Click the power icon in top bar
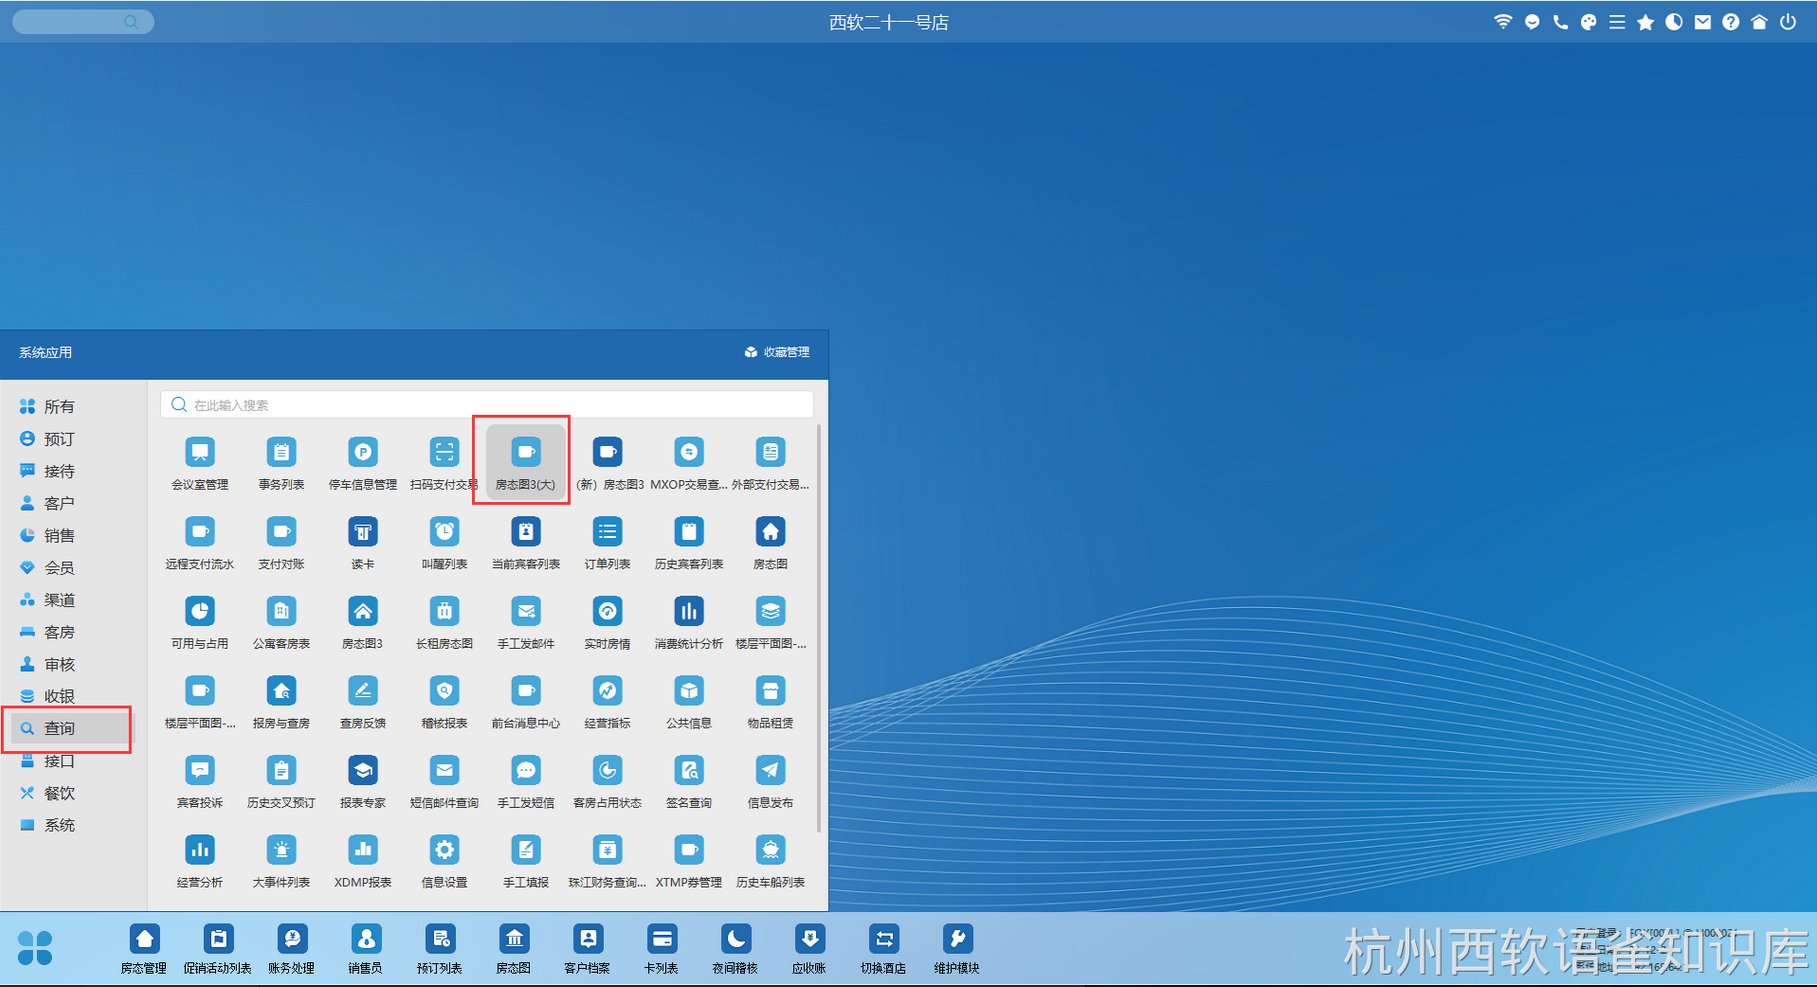The height and width of the screenshot is (987, 1817). point(1788,22)
